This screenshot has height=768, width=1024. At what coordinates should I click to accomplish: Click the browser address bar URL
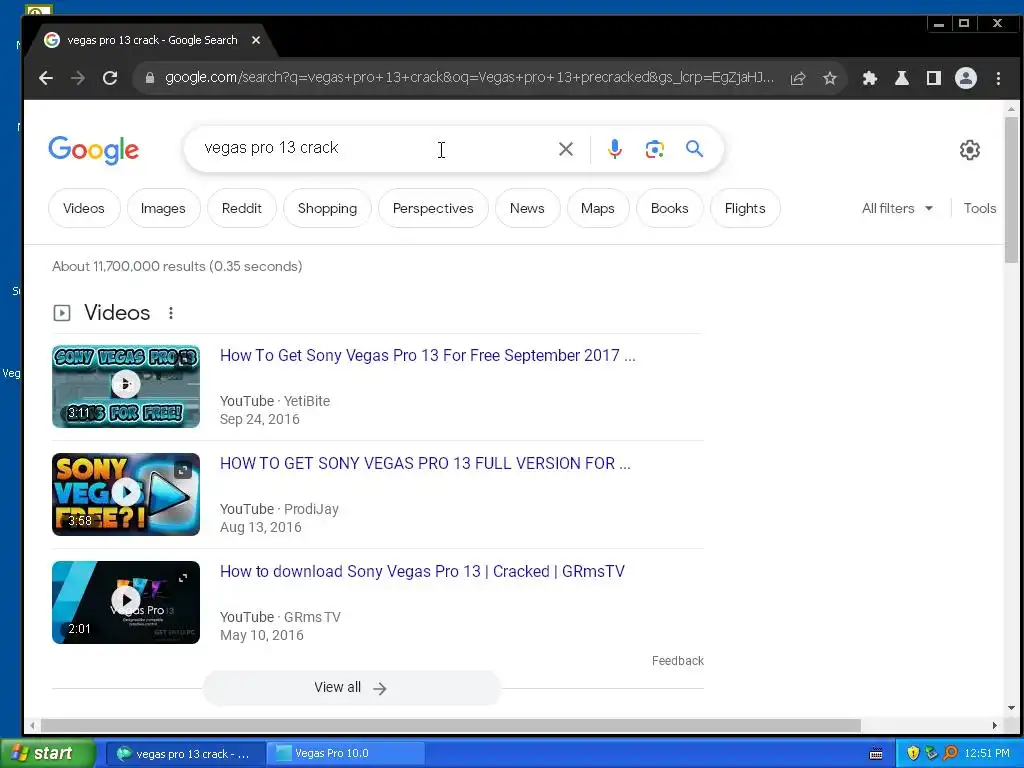pos(469,78)
